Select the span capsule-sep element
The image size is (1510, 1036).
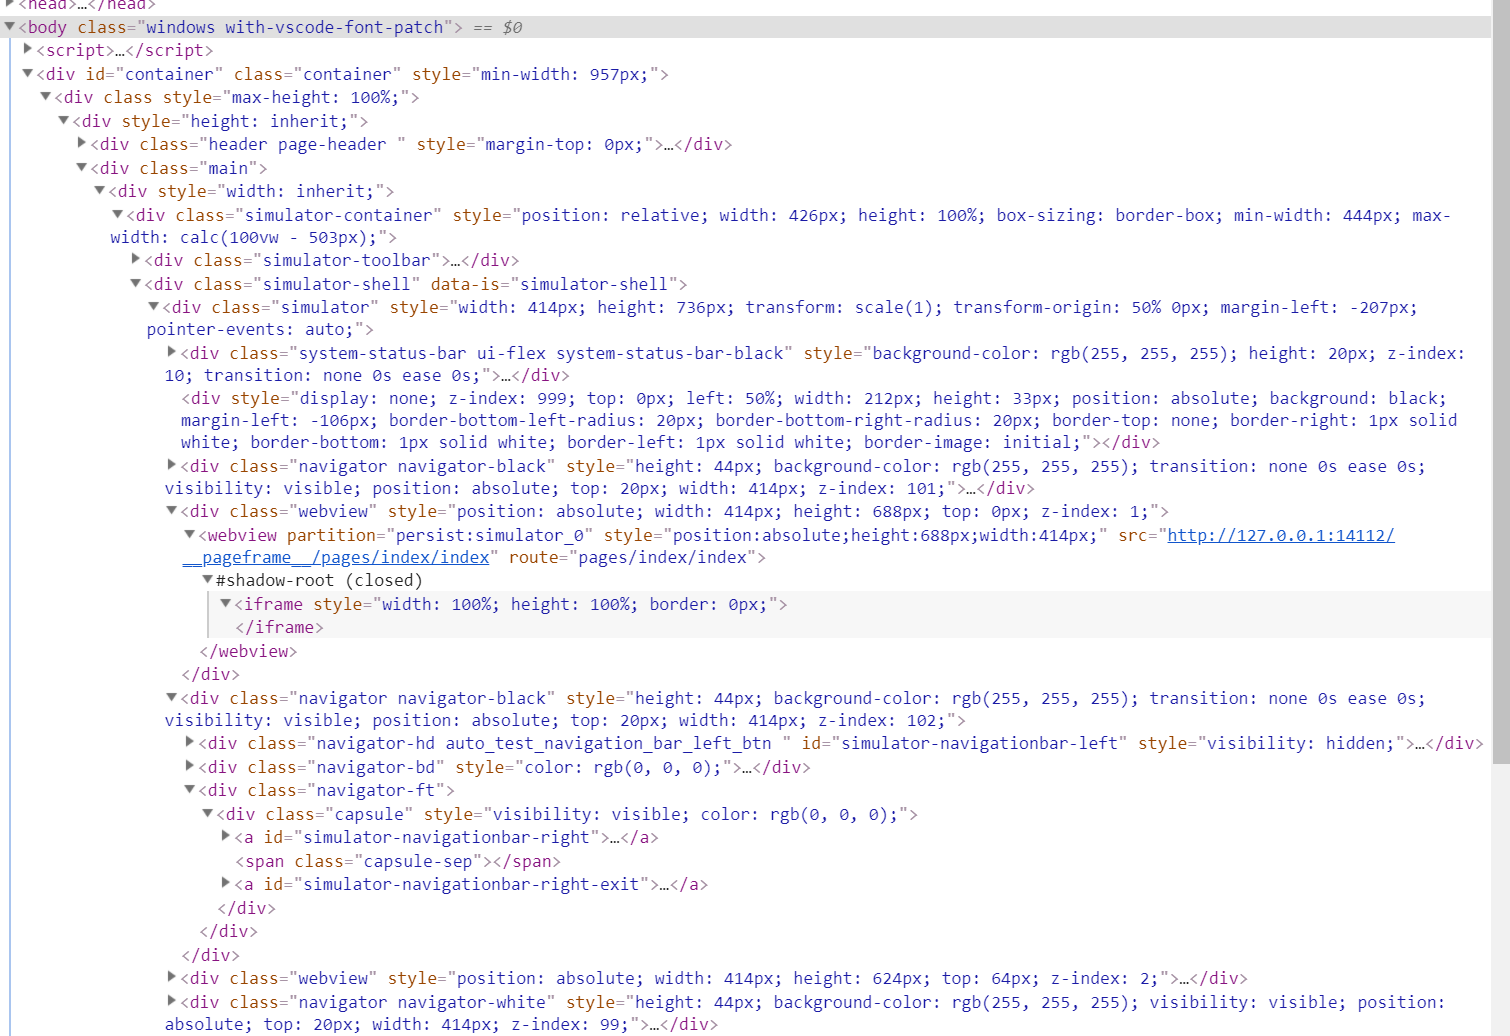click(x=398, y=861)
